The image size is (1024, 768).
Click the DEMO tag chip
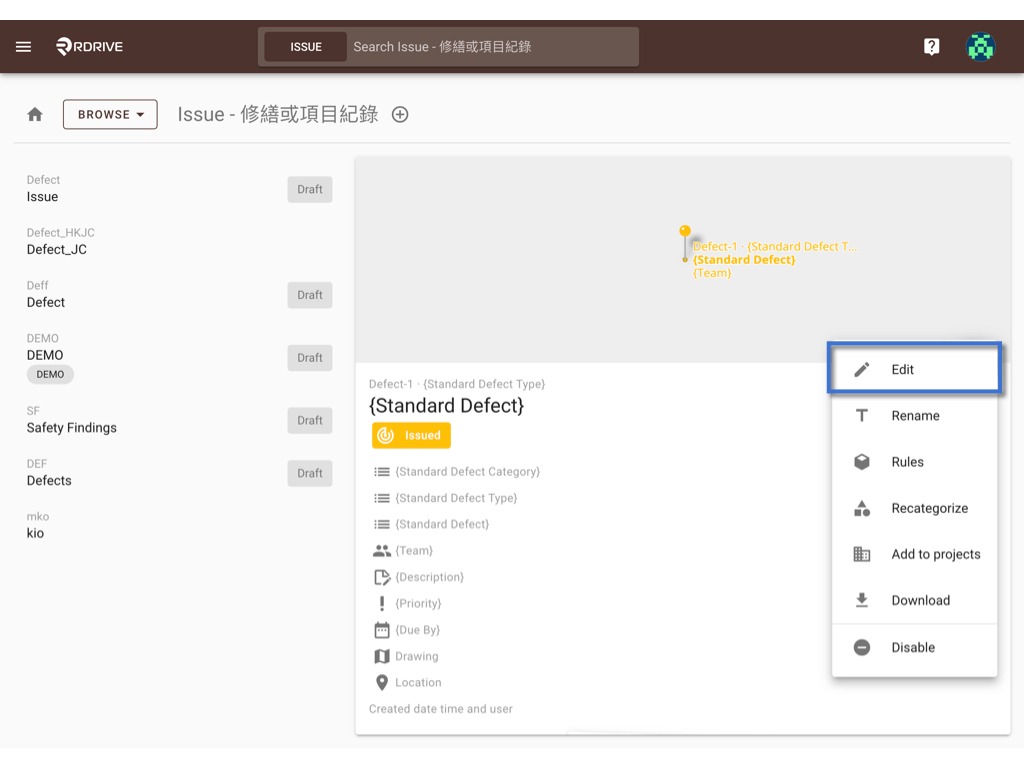pyautogui.click(x=50, y=374)
